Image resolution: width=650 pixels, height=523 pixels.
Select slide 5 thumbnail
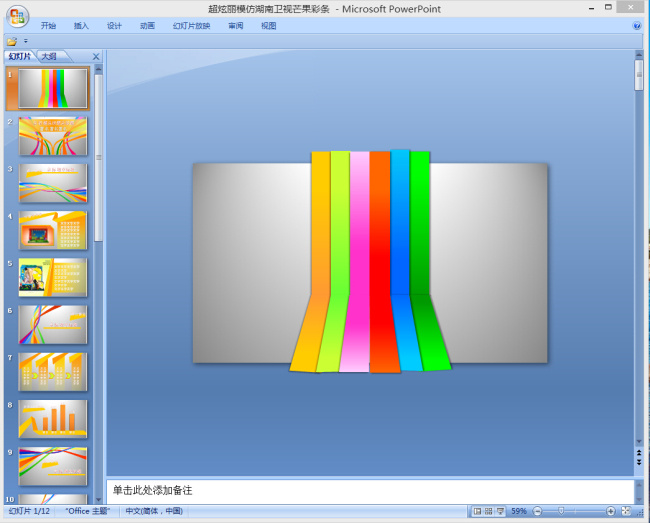coord(53,278)
